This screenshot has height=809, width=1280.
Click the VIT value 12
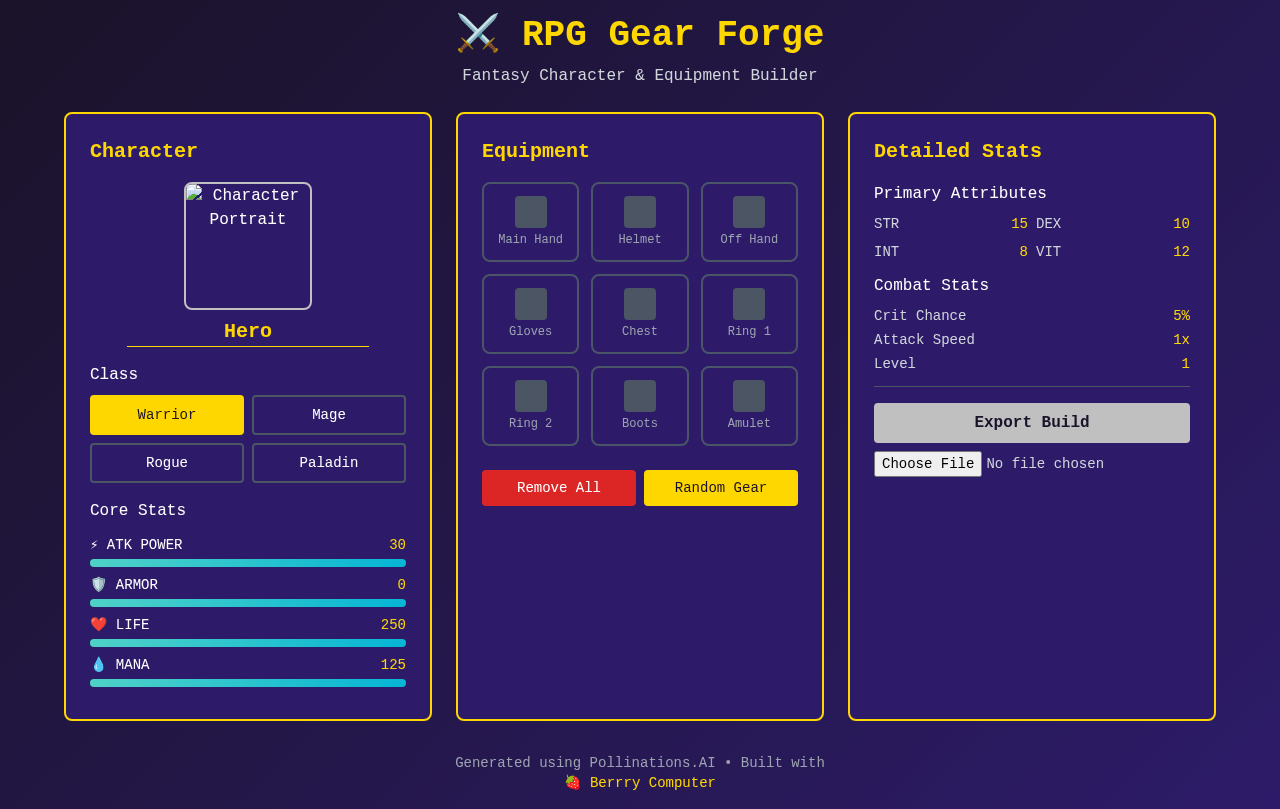1181,252
